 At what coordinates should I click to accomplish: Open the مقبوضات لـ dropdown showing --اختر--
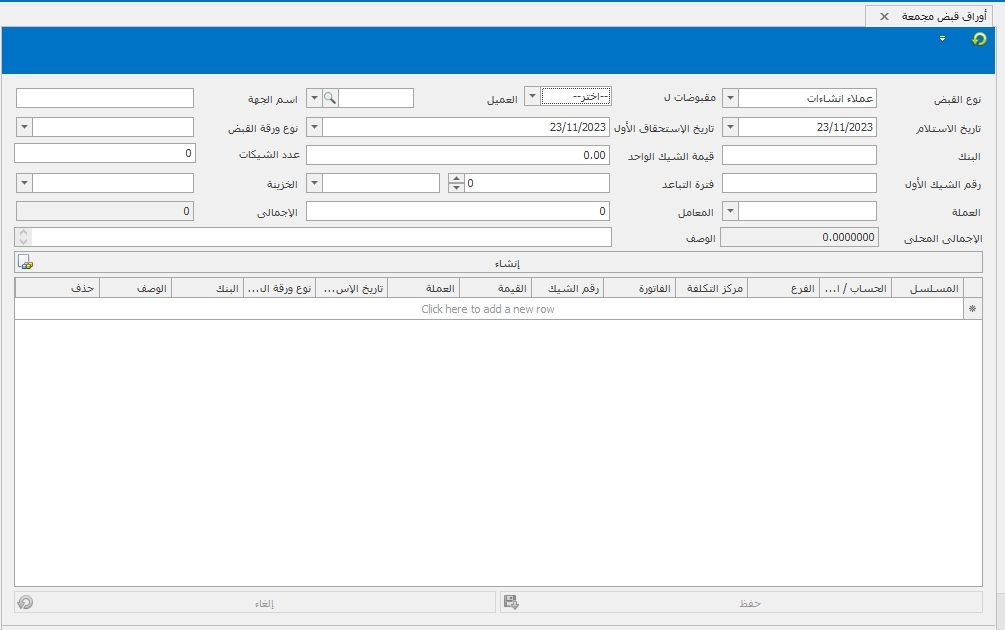tap(533, 97)
